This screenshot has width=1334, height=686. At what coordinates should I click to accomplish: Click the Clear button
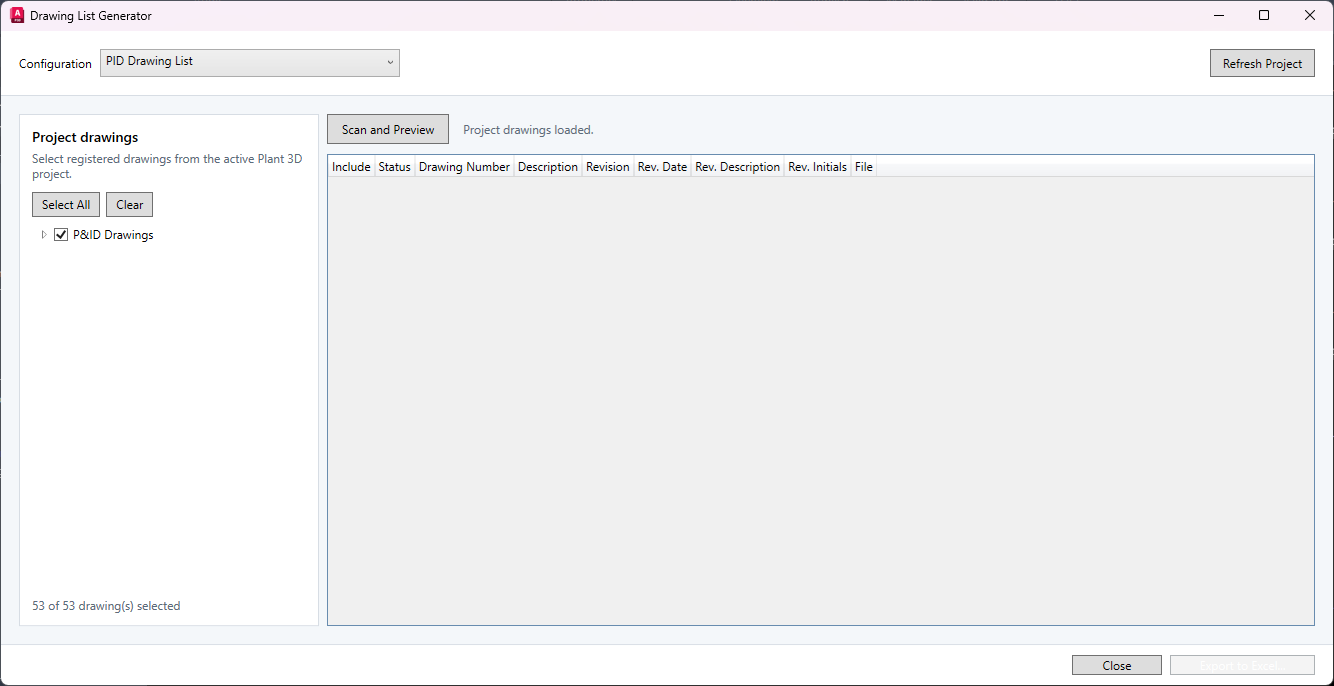[x=130, y=204]
